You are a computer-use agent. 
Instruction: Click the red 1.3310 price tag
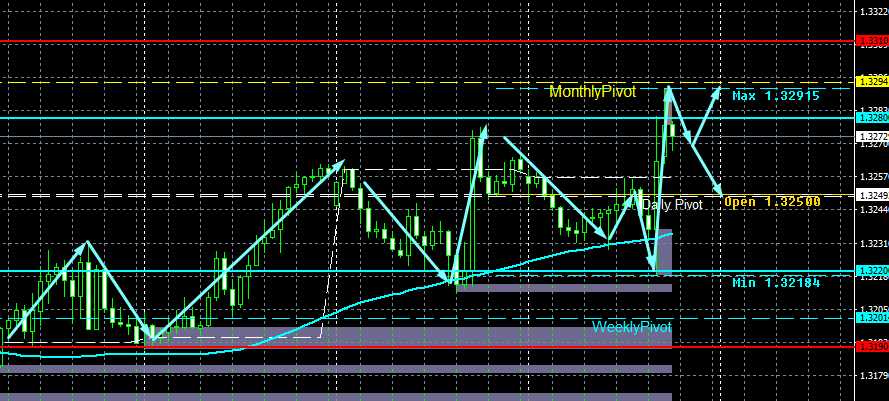tap(872, 41)
